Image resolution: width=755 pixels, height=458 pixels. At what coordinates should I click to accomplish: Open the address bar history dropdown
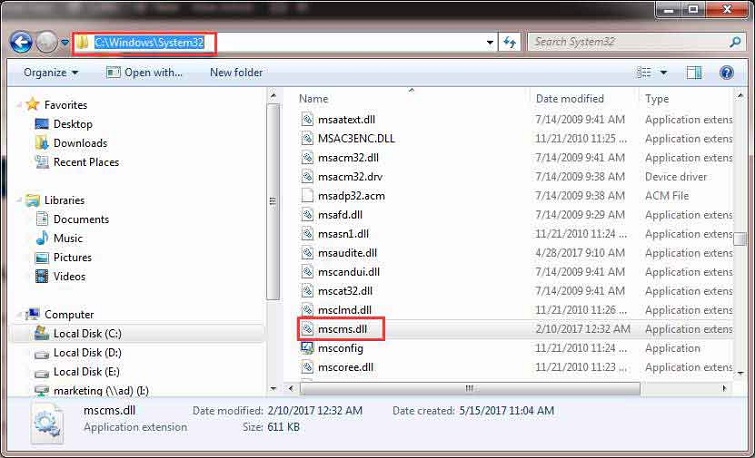490,43
